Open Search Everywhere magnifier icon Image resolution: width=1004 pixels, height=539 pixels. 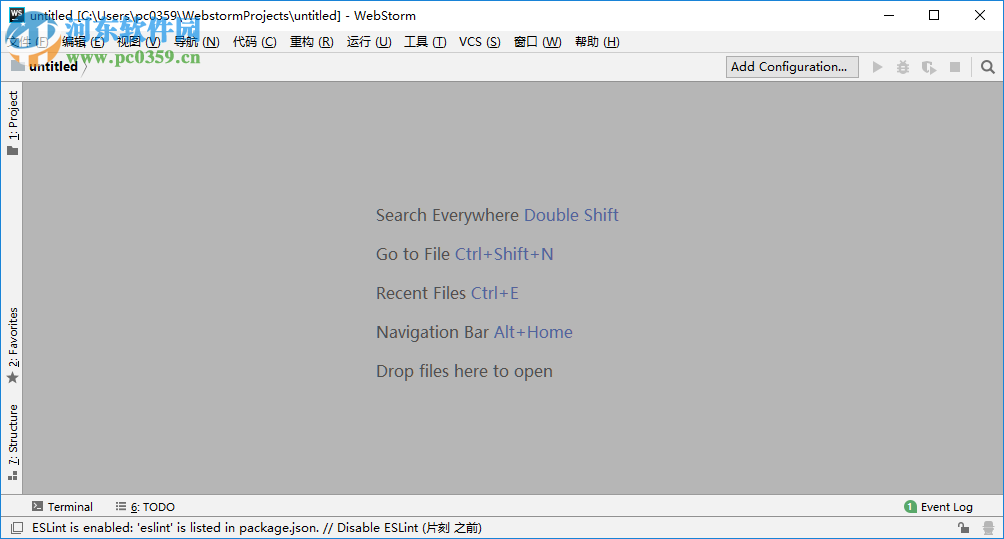pos(988,67)
